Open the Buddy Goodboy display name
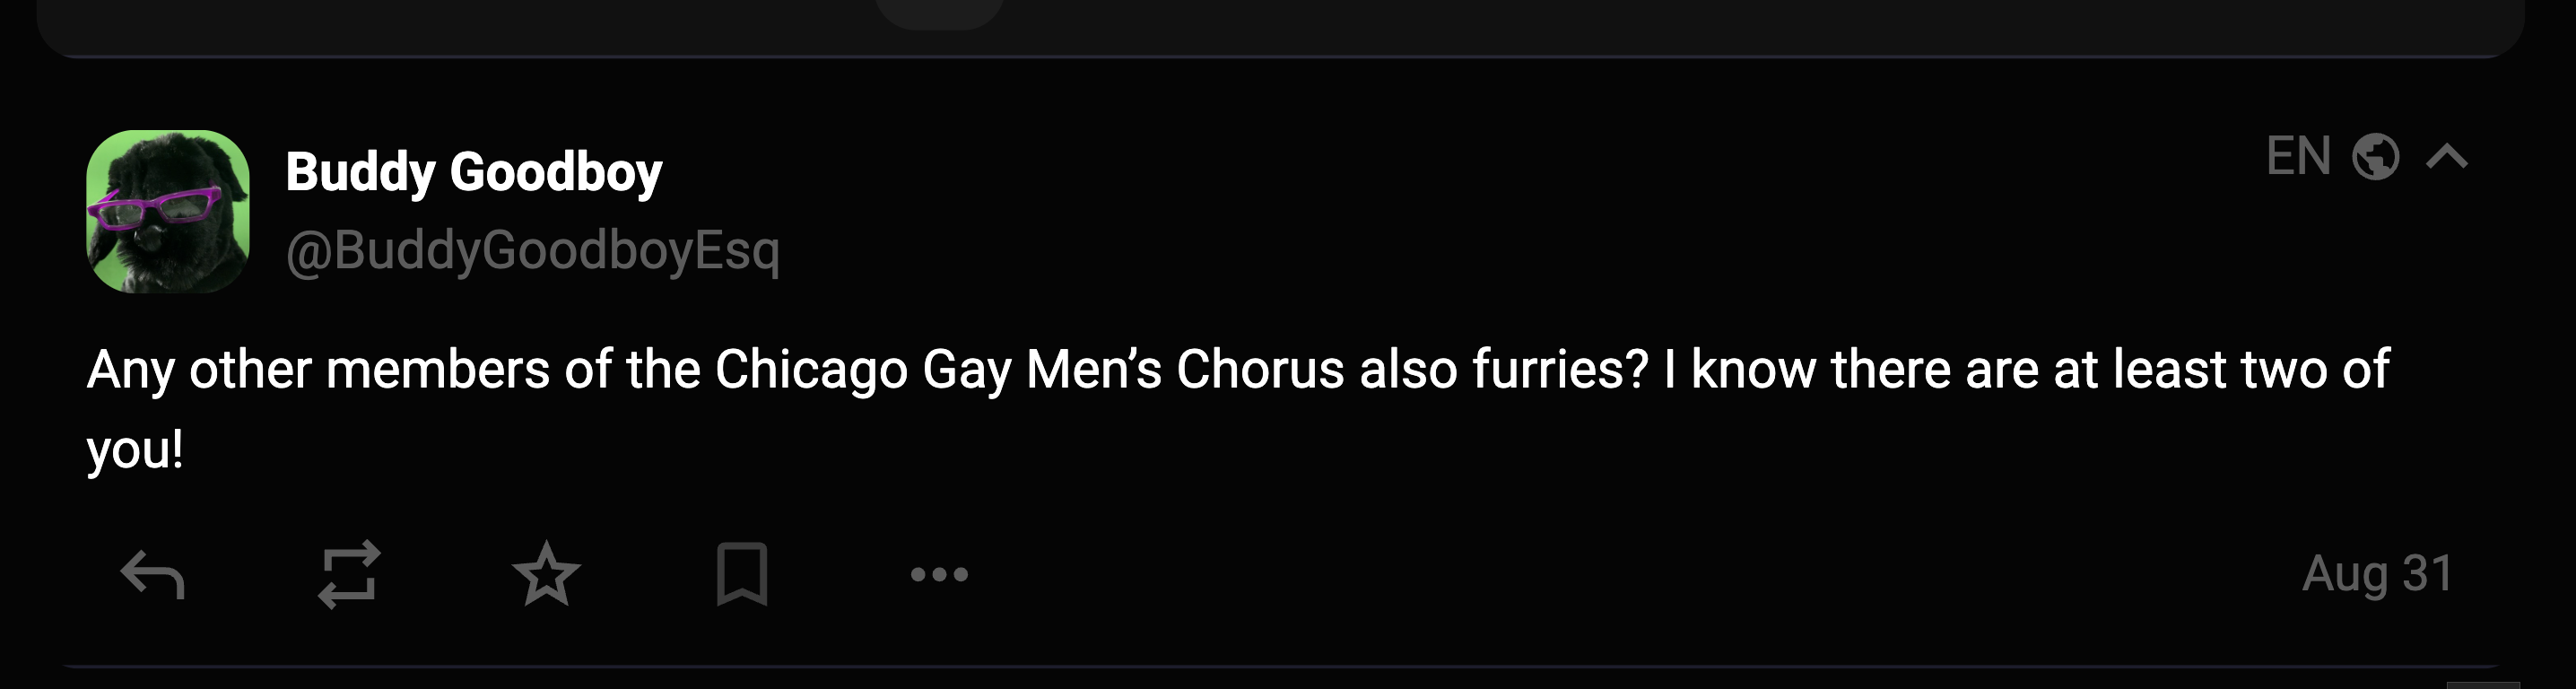 pos(473,172)
